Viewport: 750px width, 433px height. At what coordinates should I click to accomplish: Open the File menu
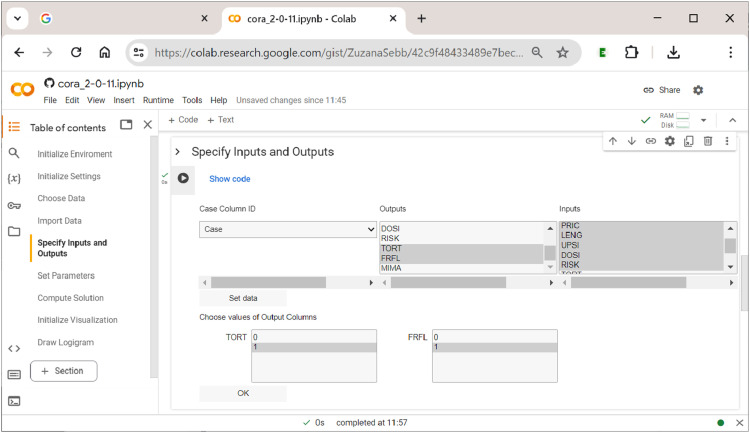50,100
